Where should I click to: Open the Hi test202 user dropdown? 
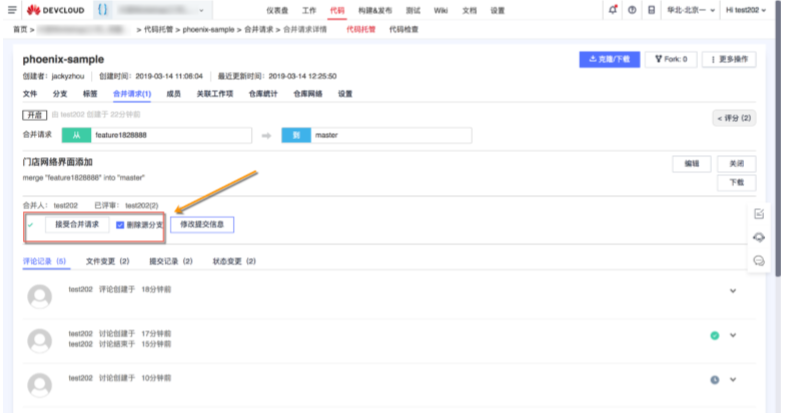click(746, 10)
